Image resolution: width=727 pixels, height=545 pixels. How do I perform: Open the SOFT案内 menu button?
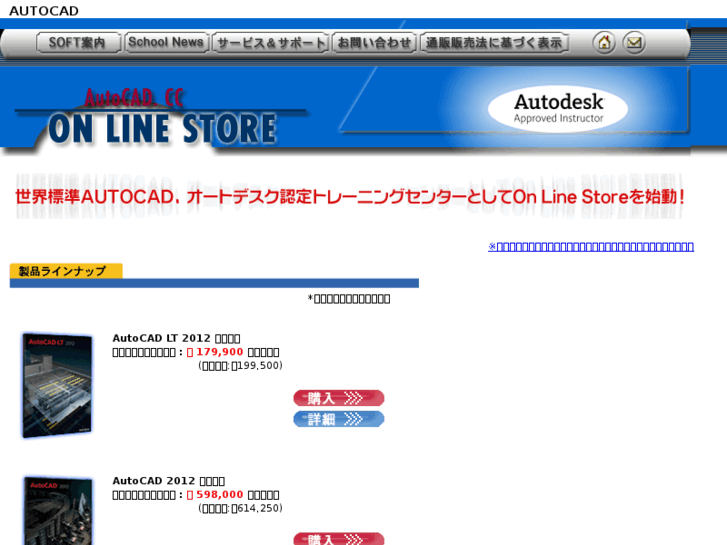point(77,43)
